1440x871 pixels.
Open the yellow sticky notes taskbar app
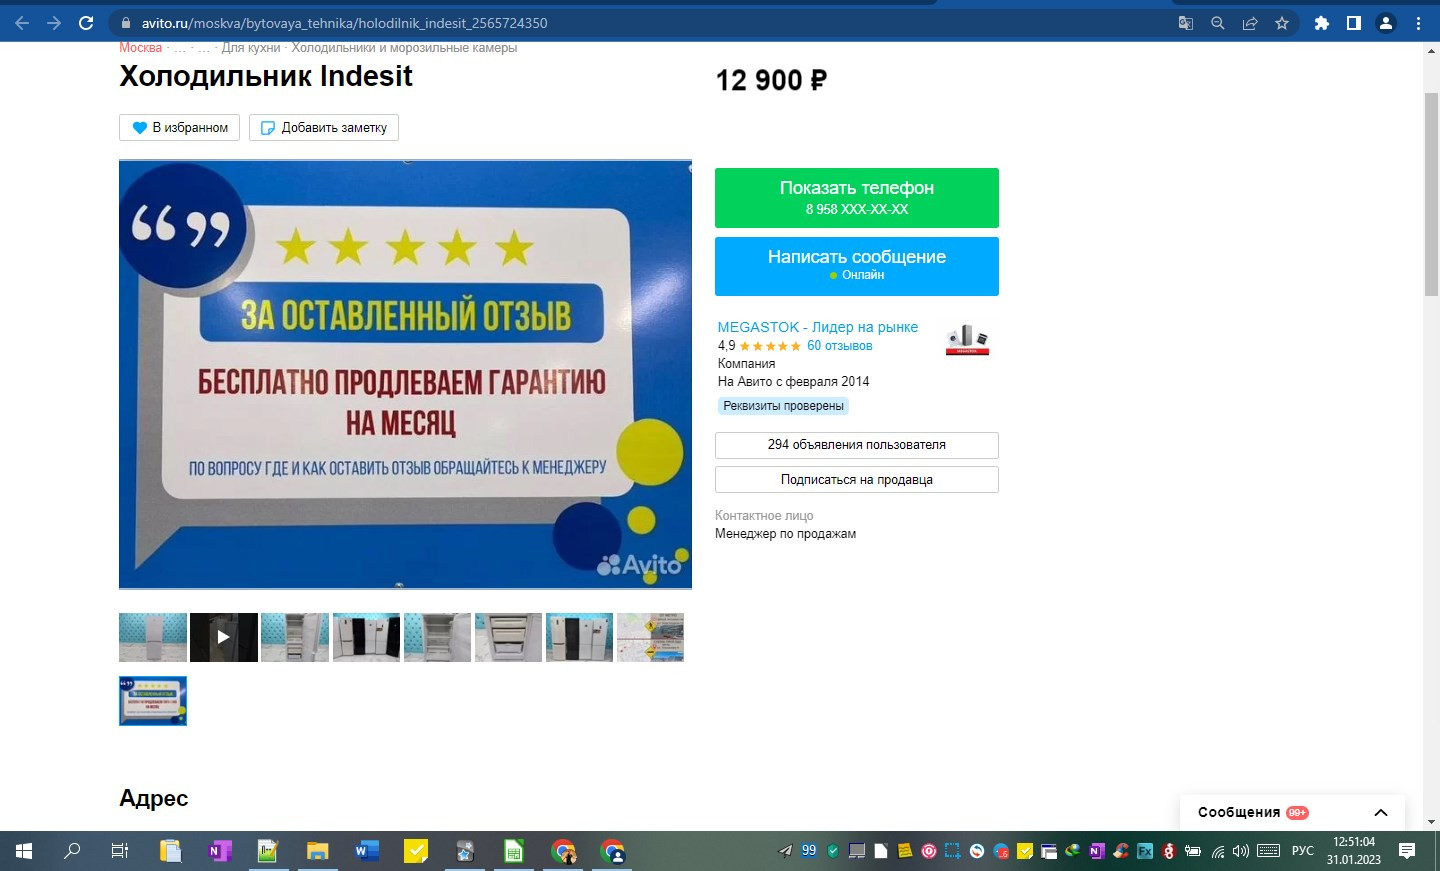click(415, 851)
